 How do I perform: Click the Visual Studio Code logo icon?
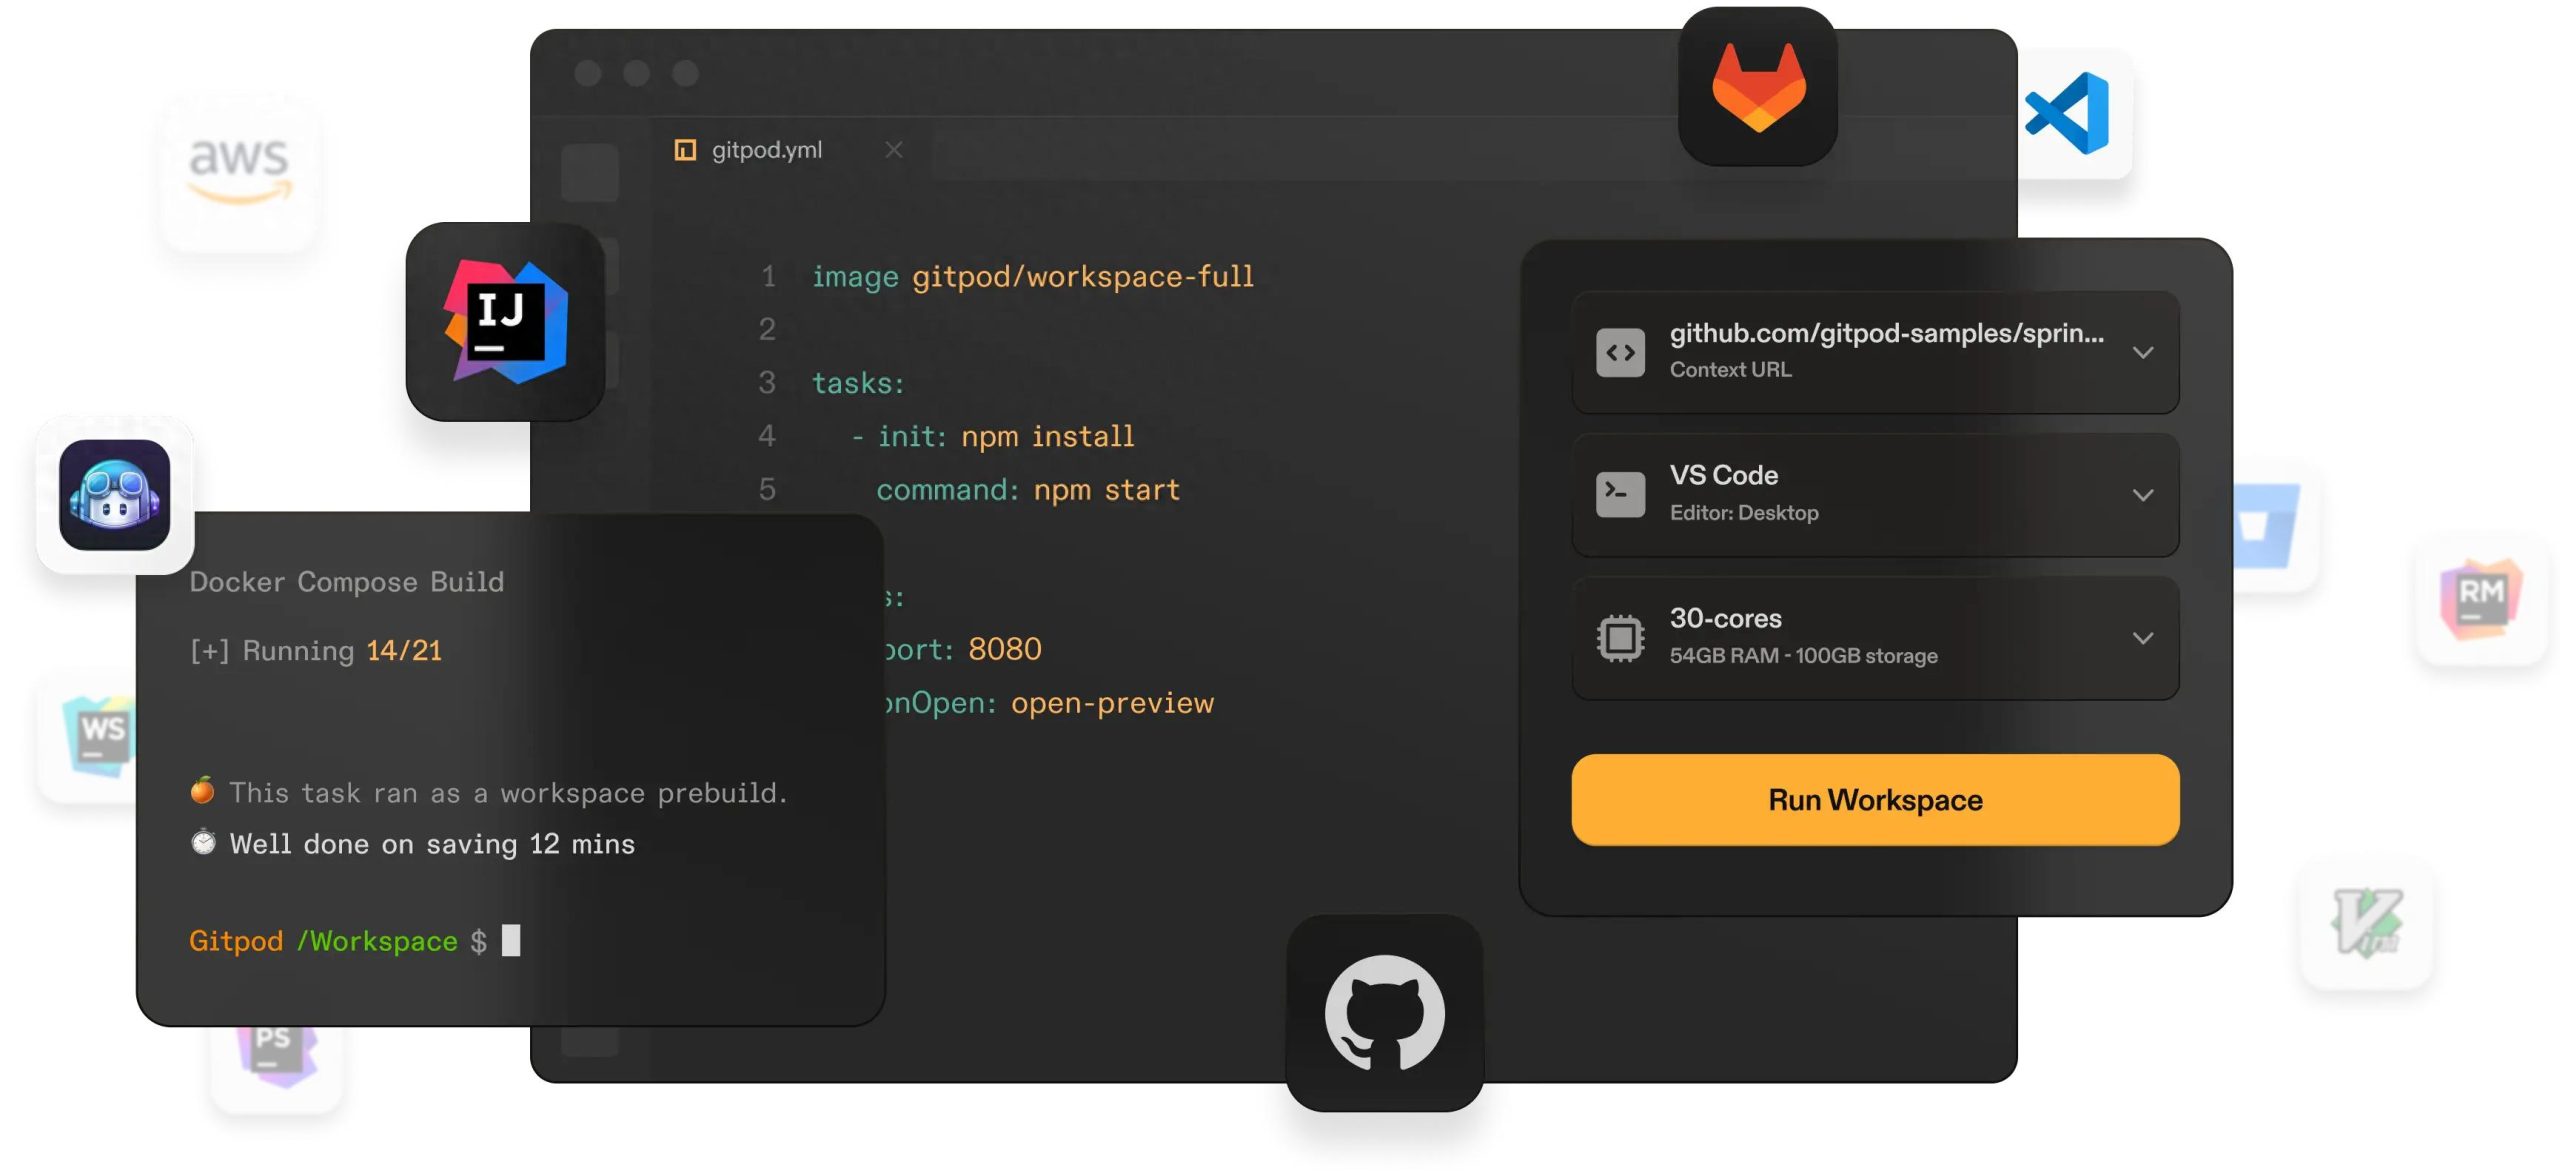tap(2068, 113)
